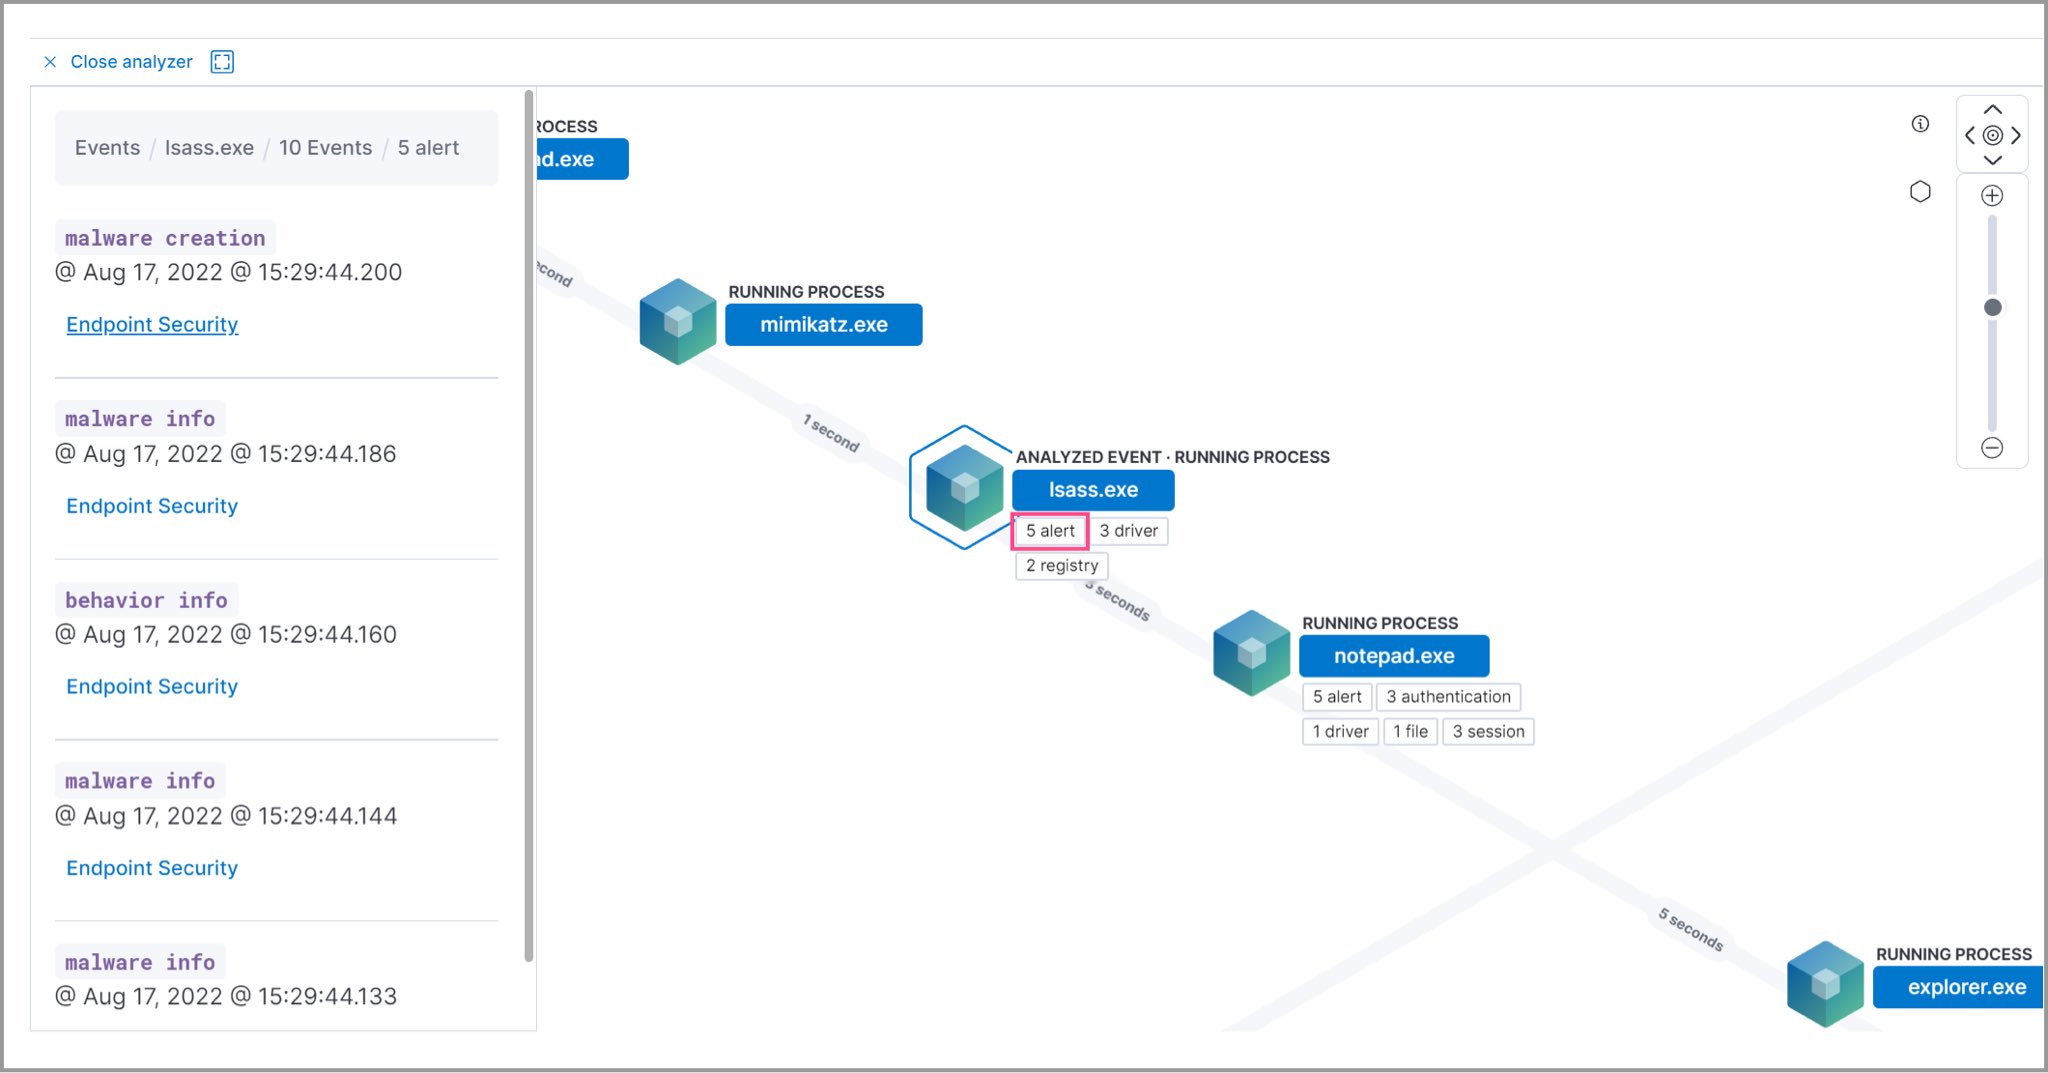2048x1073 pixels.
Task: Close the analyzer view
Action: 50,61
